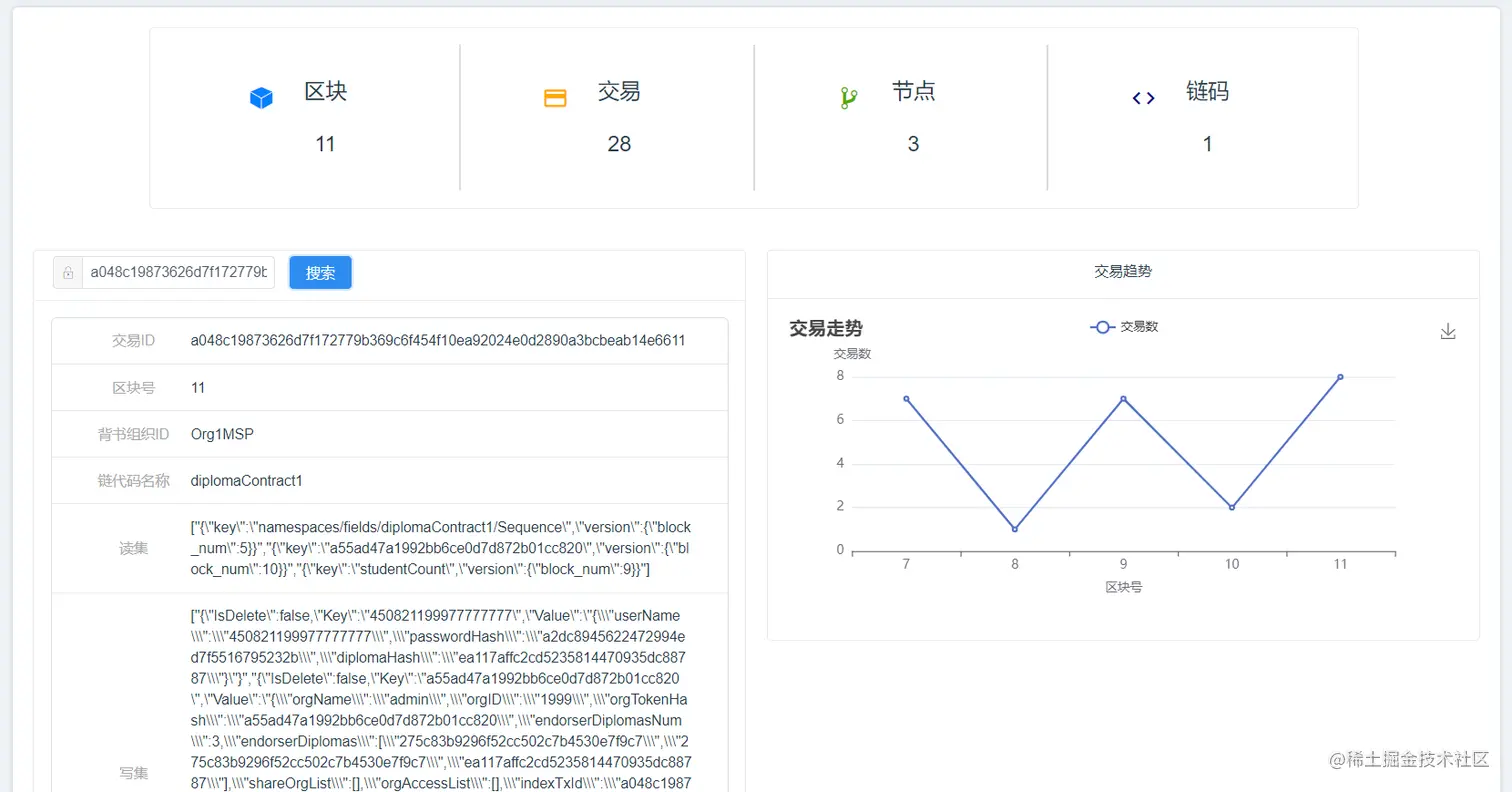Click the diplomaContract1 value

click(246, 481)
